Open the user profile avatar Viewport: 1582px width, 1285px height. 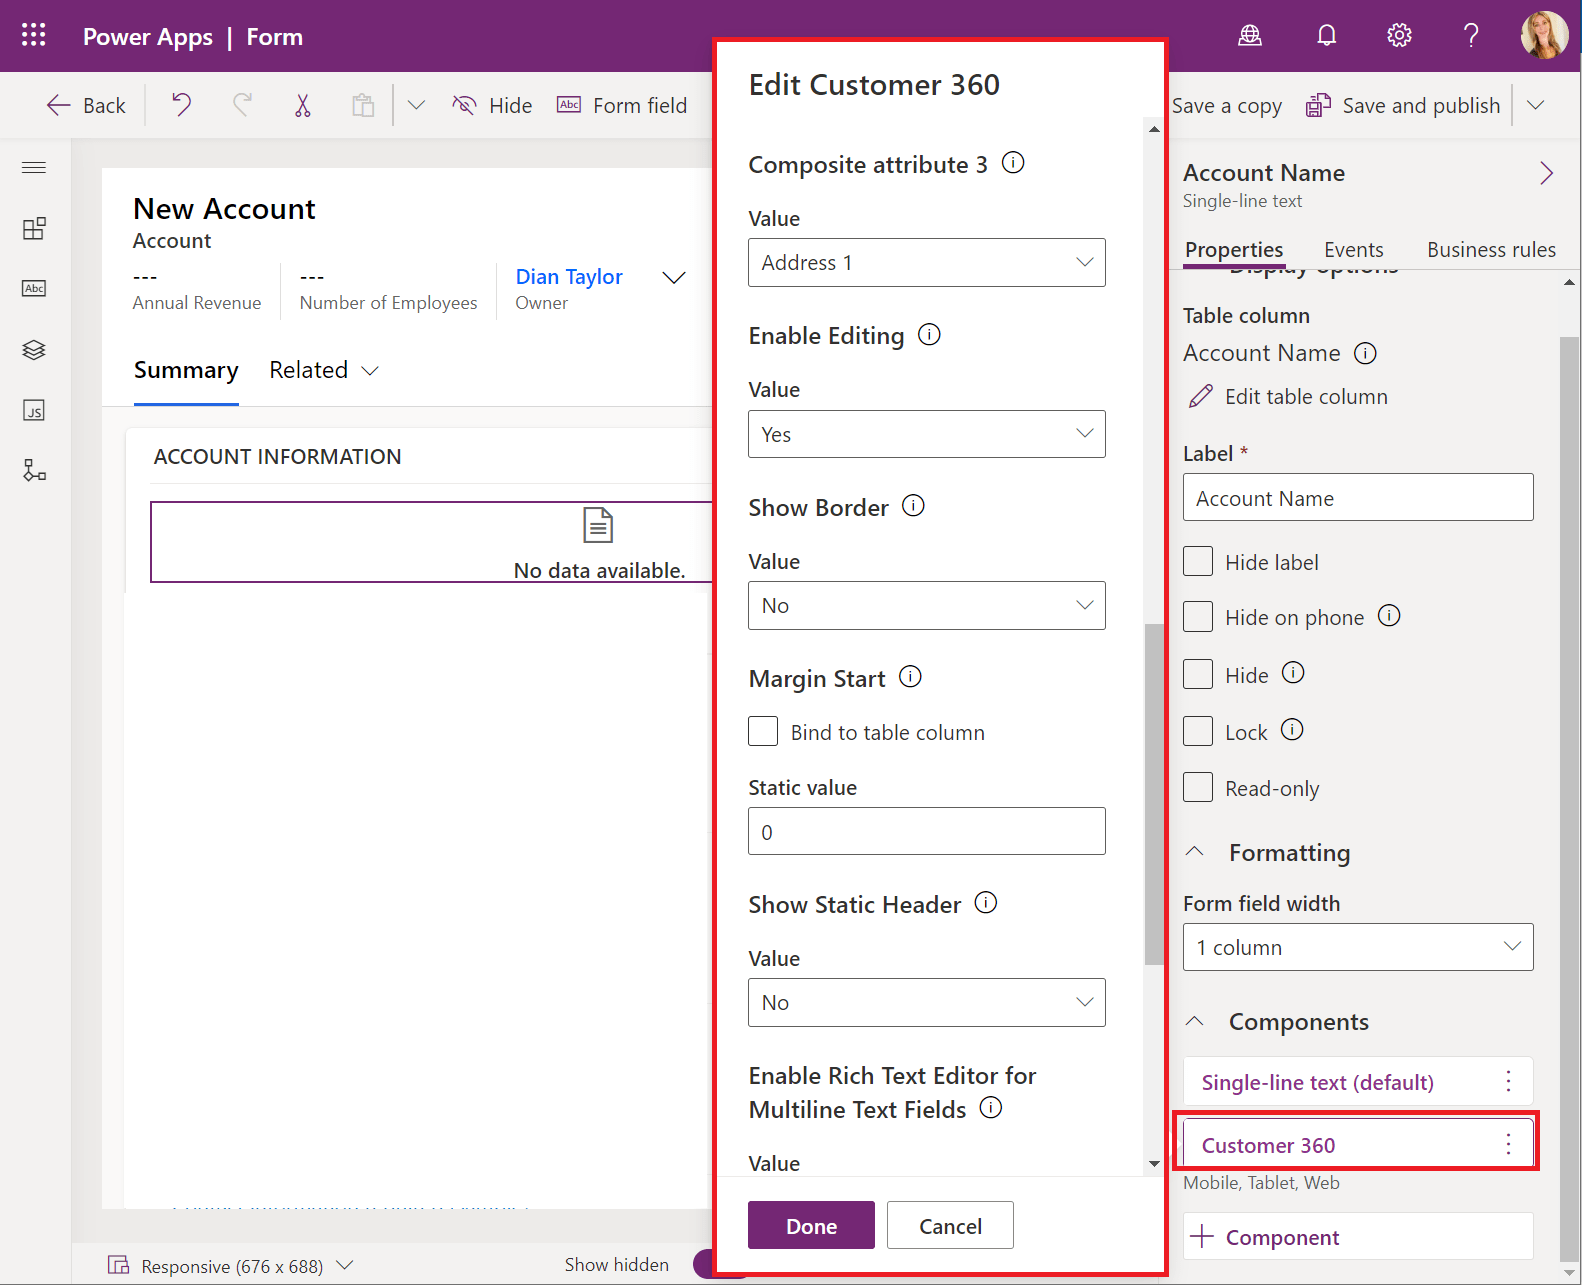coord(1544,36)
